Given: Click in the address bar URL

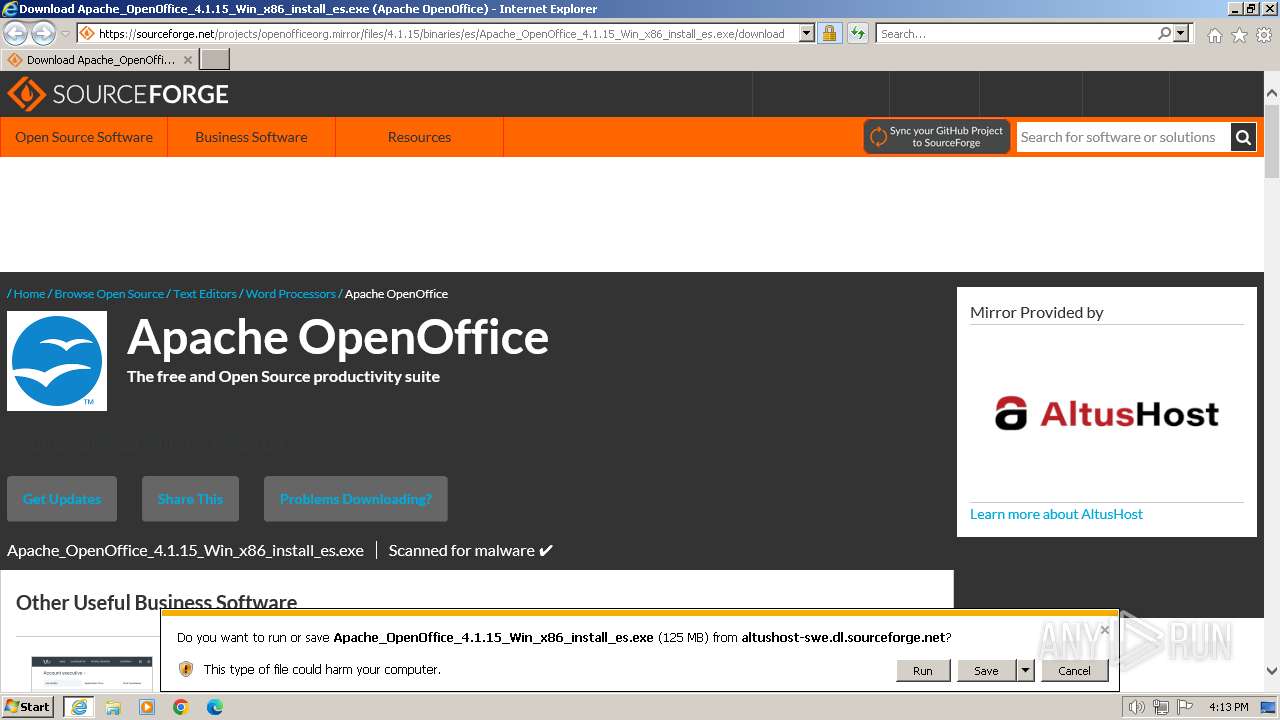Looking at the screenshot, I should [x=441, y=33].
